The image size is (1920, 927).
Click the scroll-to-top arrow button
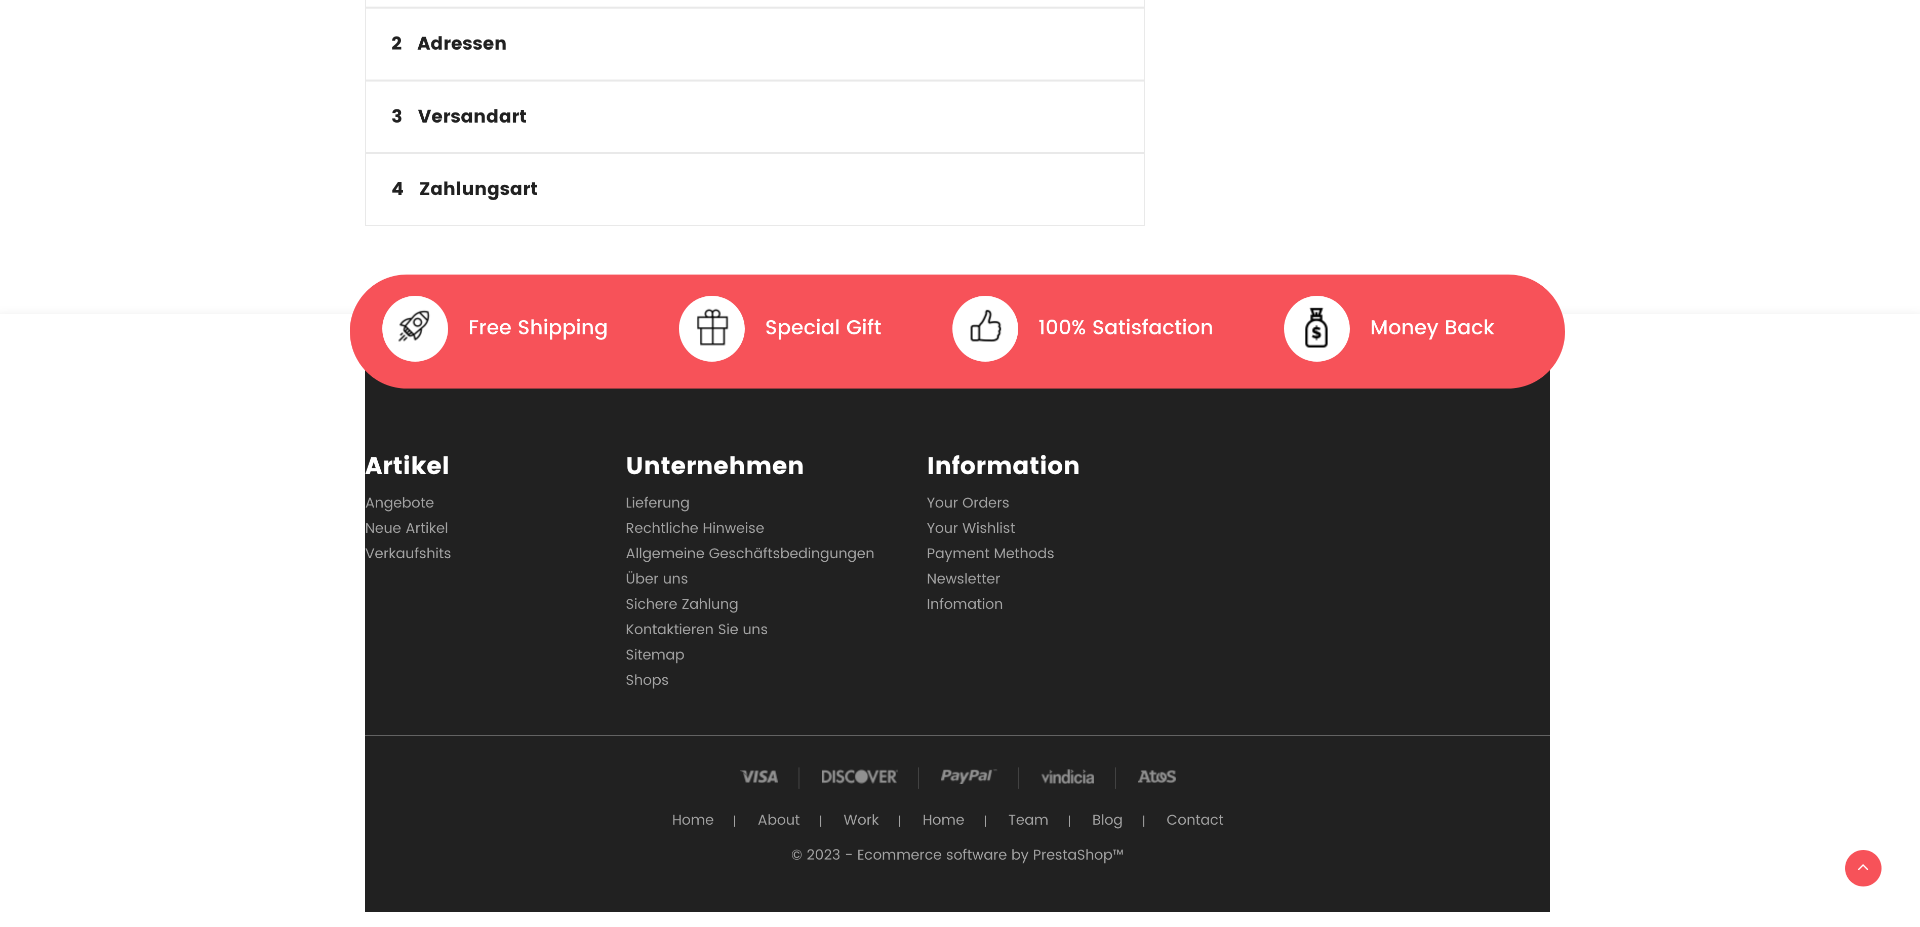(x=1863, y=868)
